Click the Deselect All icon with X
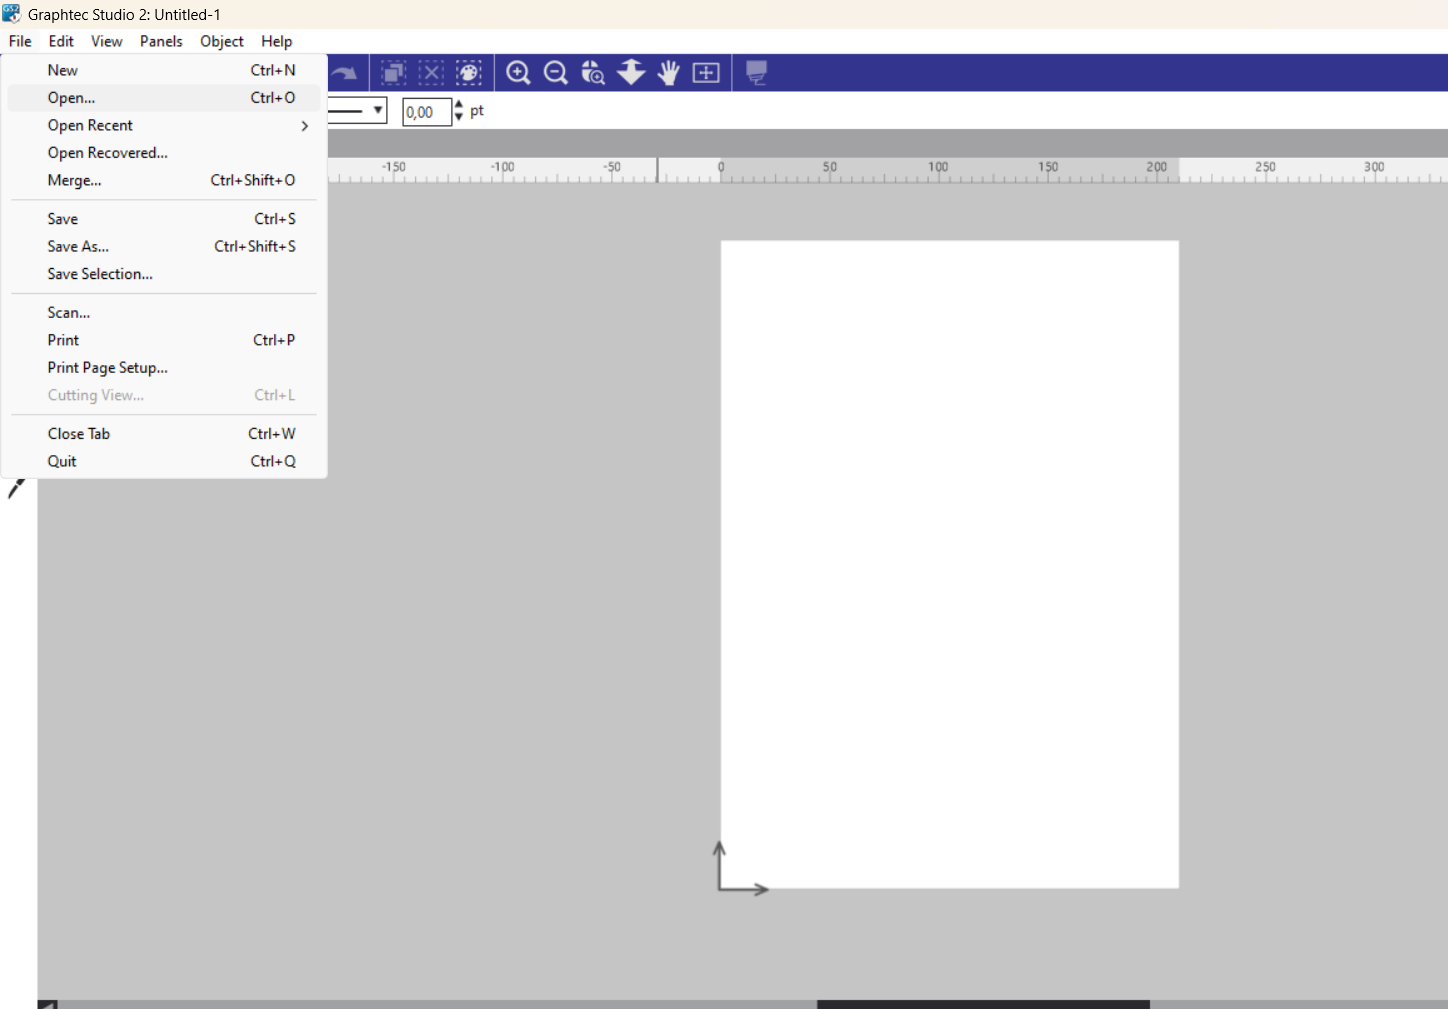The height and width of the screenshot is (1009, 1448). point(431,73)
